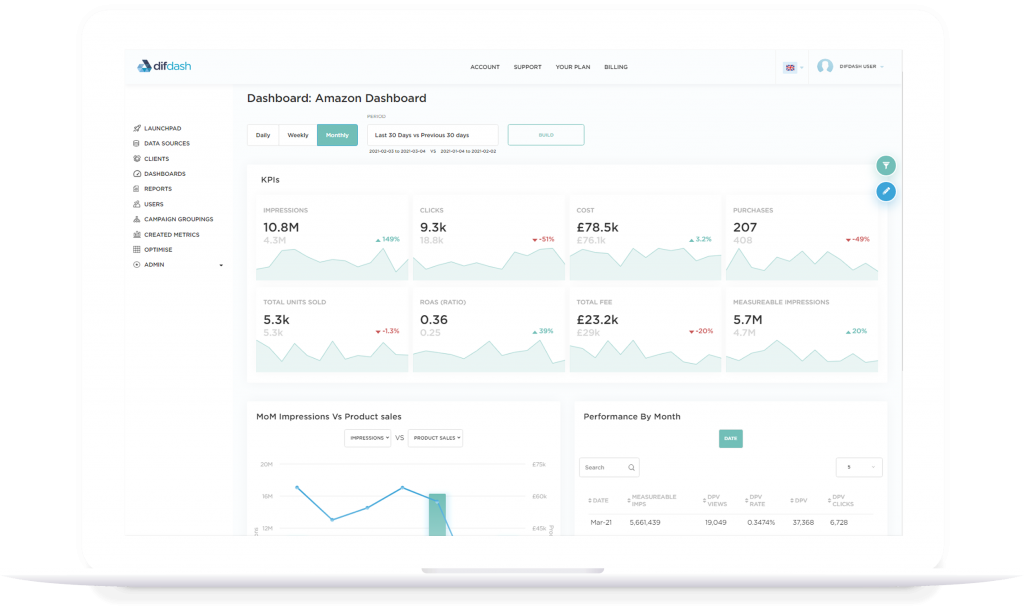
Task: Click Dashboards gauge icon
Action: click(x=136, y=174)
